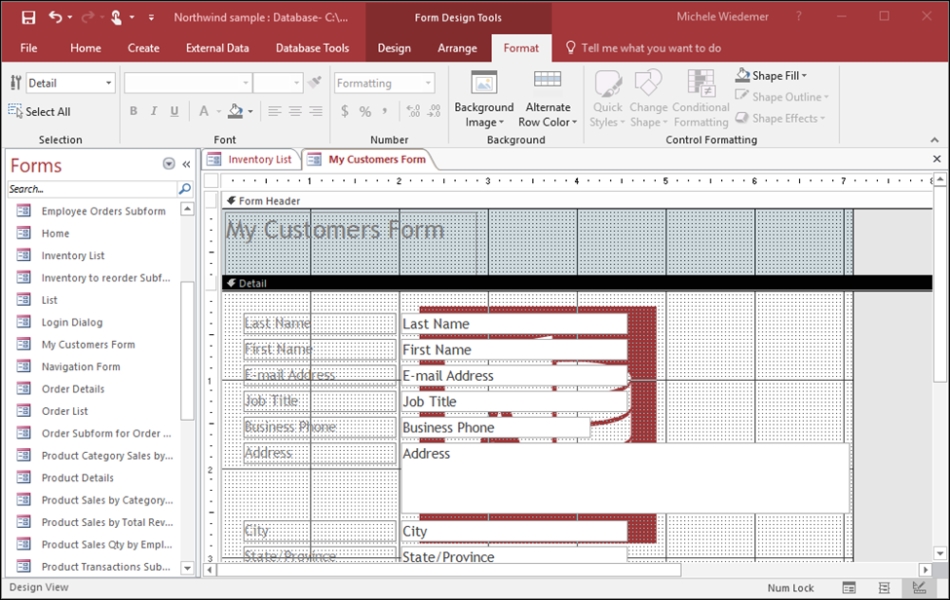Click the Decrease Decimals icon
The width and height of the screenshot is (950, 600).
[x=434, y=111]
